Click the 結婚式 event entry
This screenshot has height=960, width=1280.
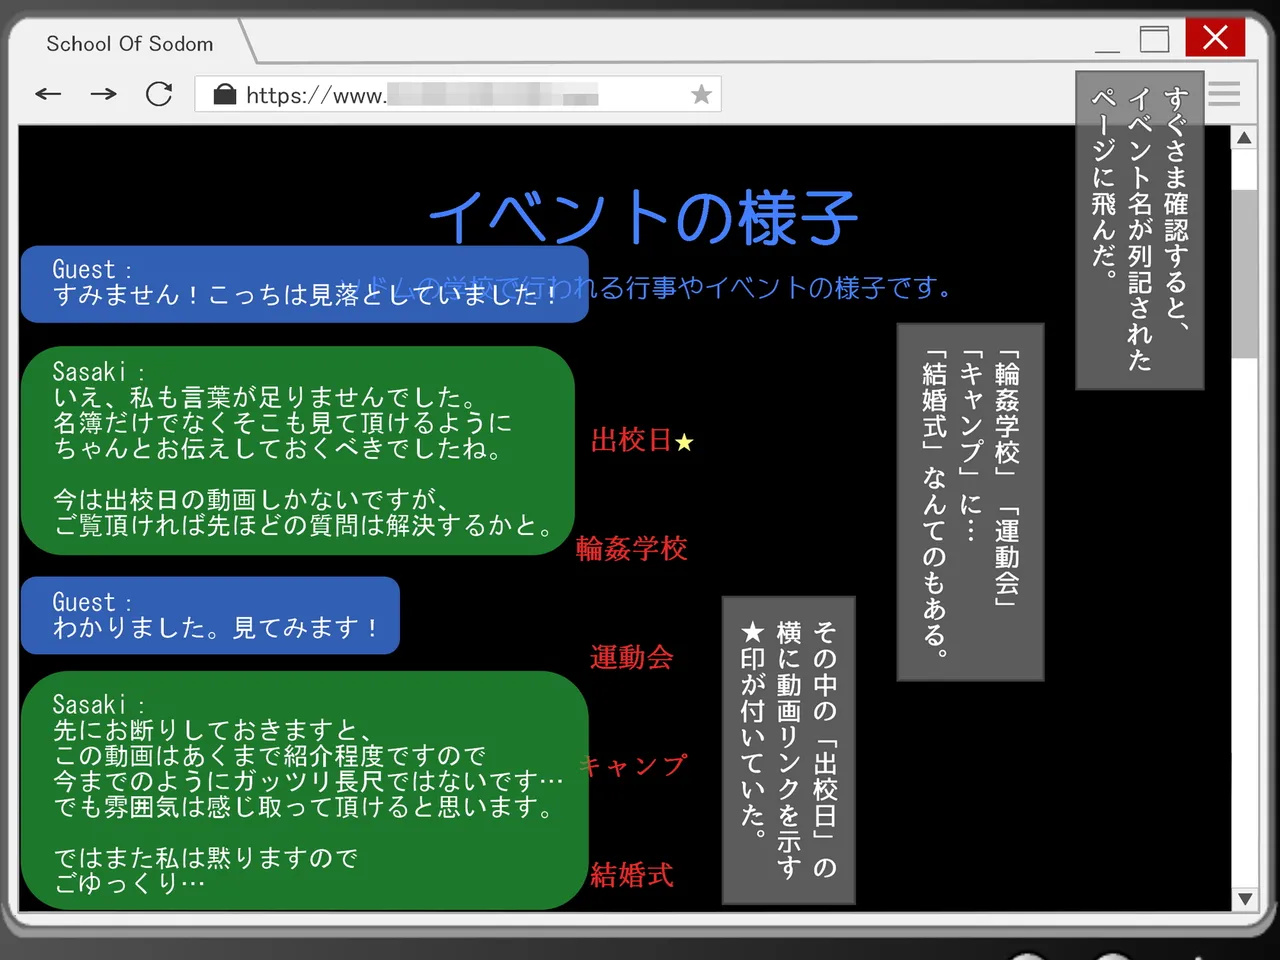click(631, 875)
